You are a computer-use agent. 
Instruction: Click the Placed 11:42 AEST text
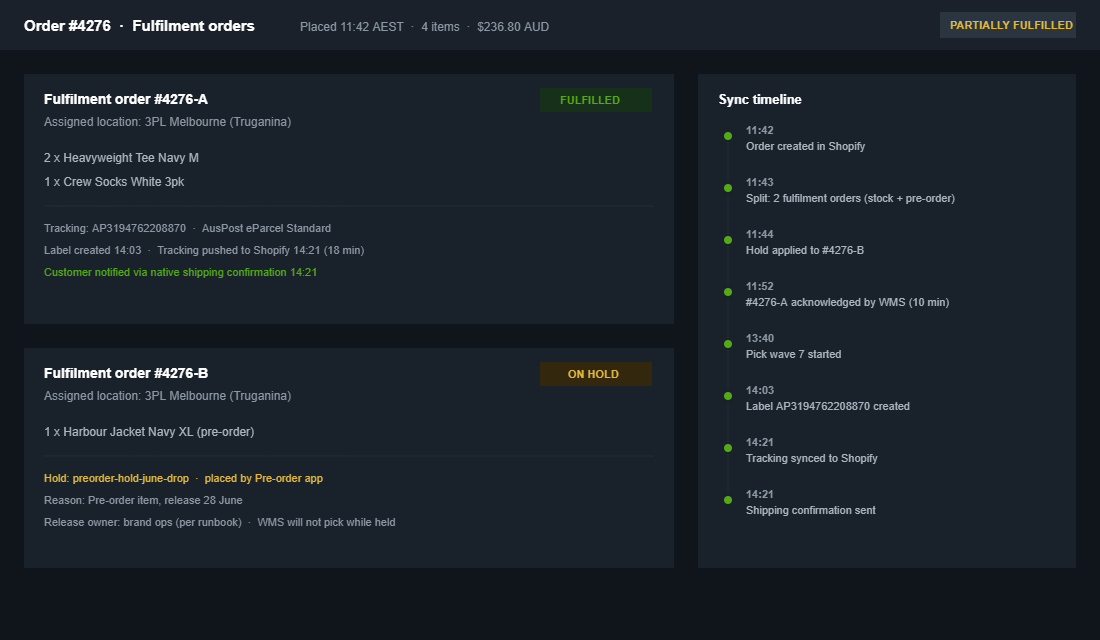[x=351, y=27]
